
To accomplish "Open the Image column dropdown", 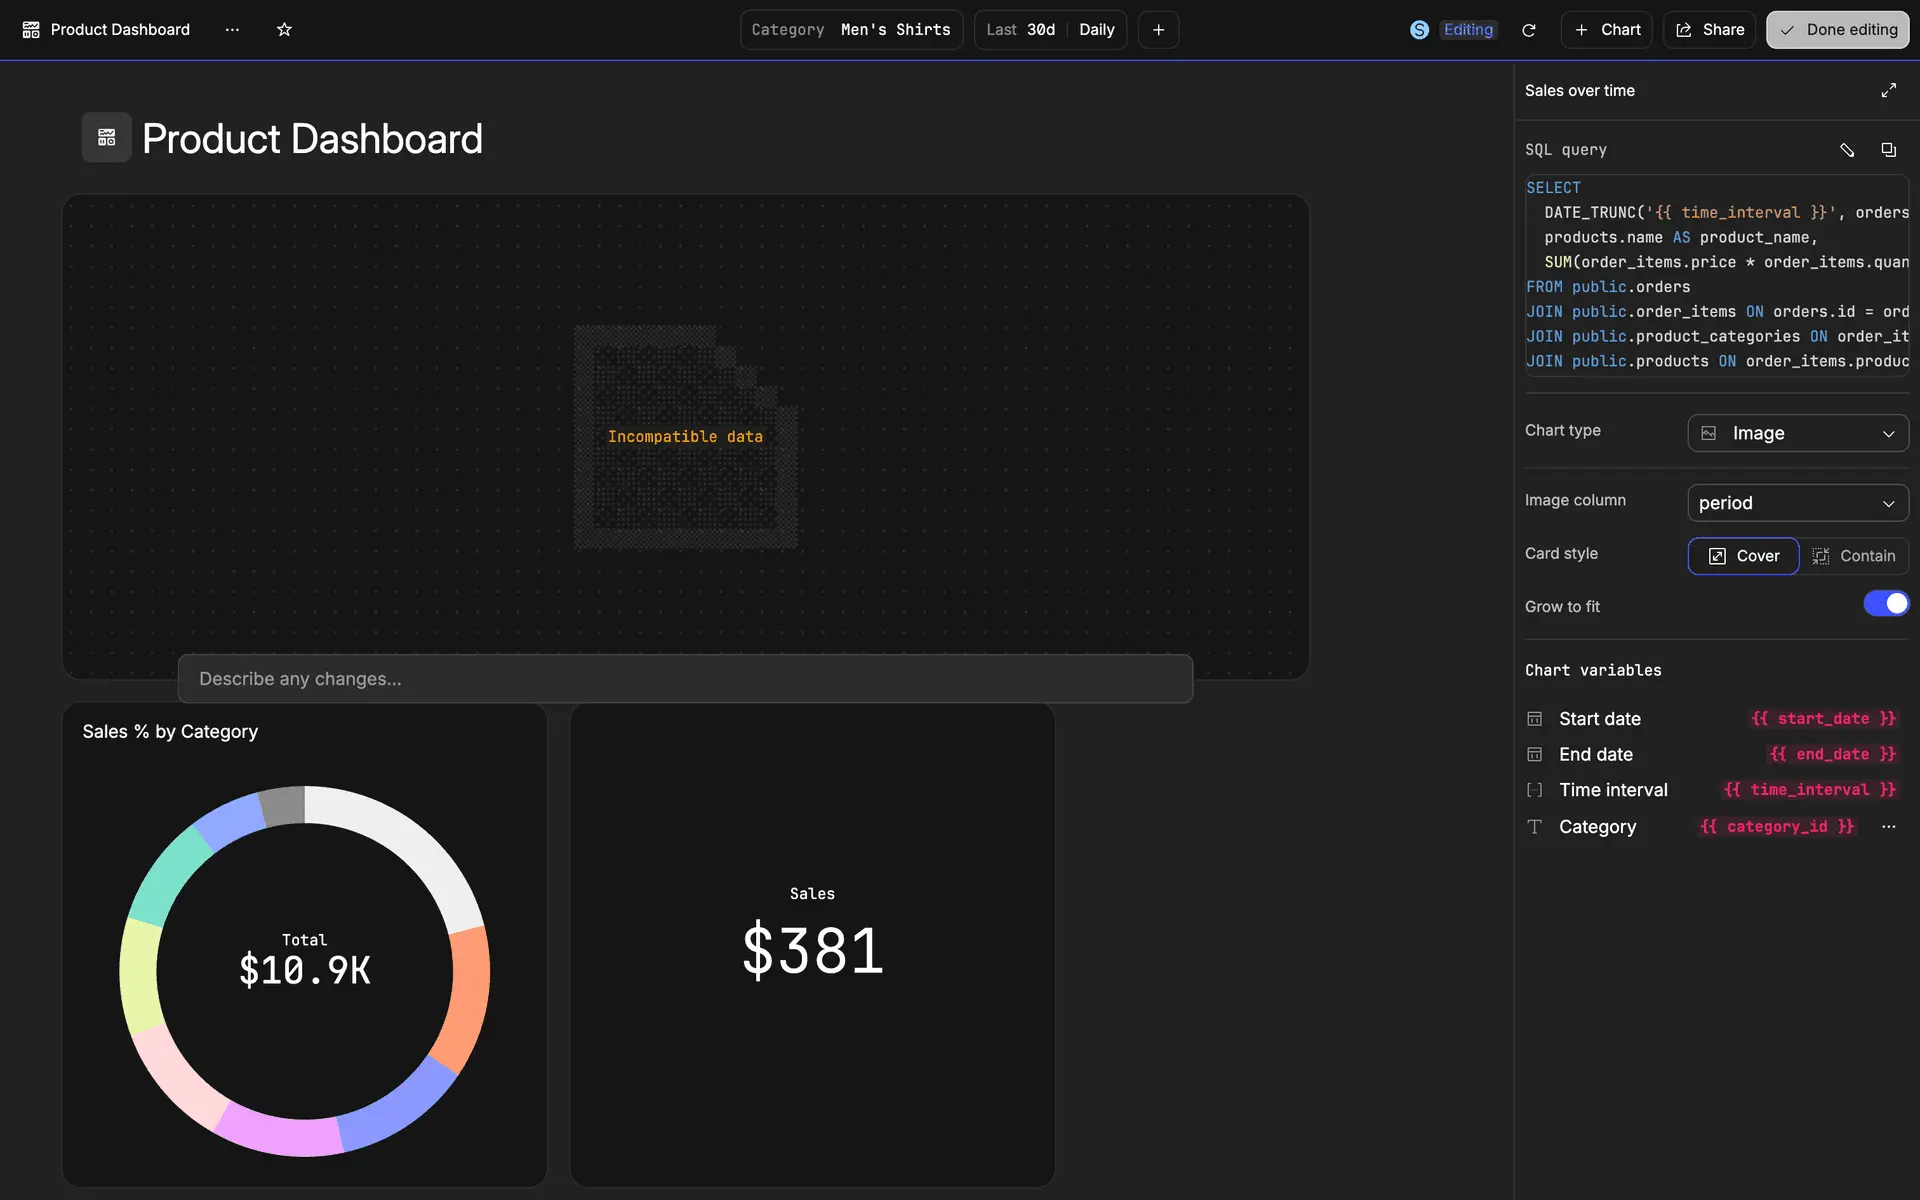I will tap(1797, 503).
